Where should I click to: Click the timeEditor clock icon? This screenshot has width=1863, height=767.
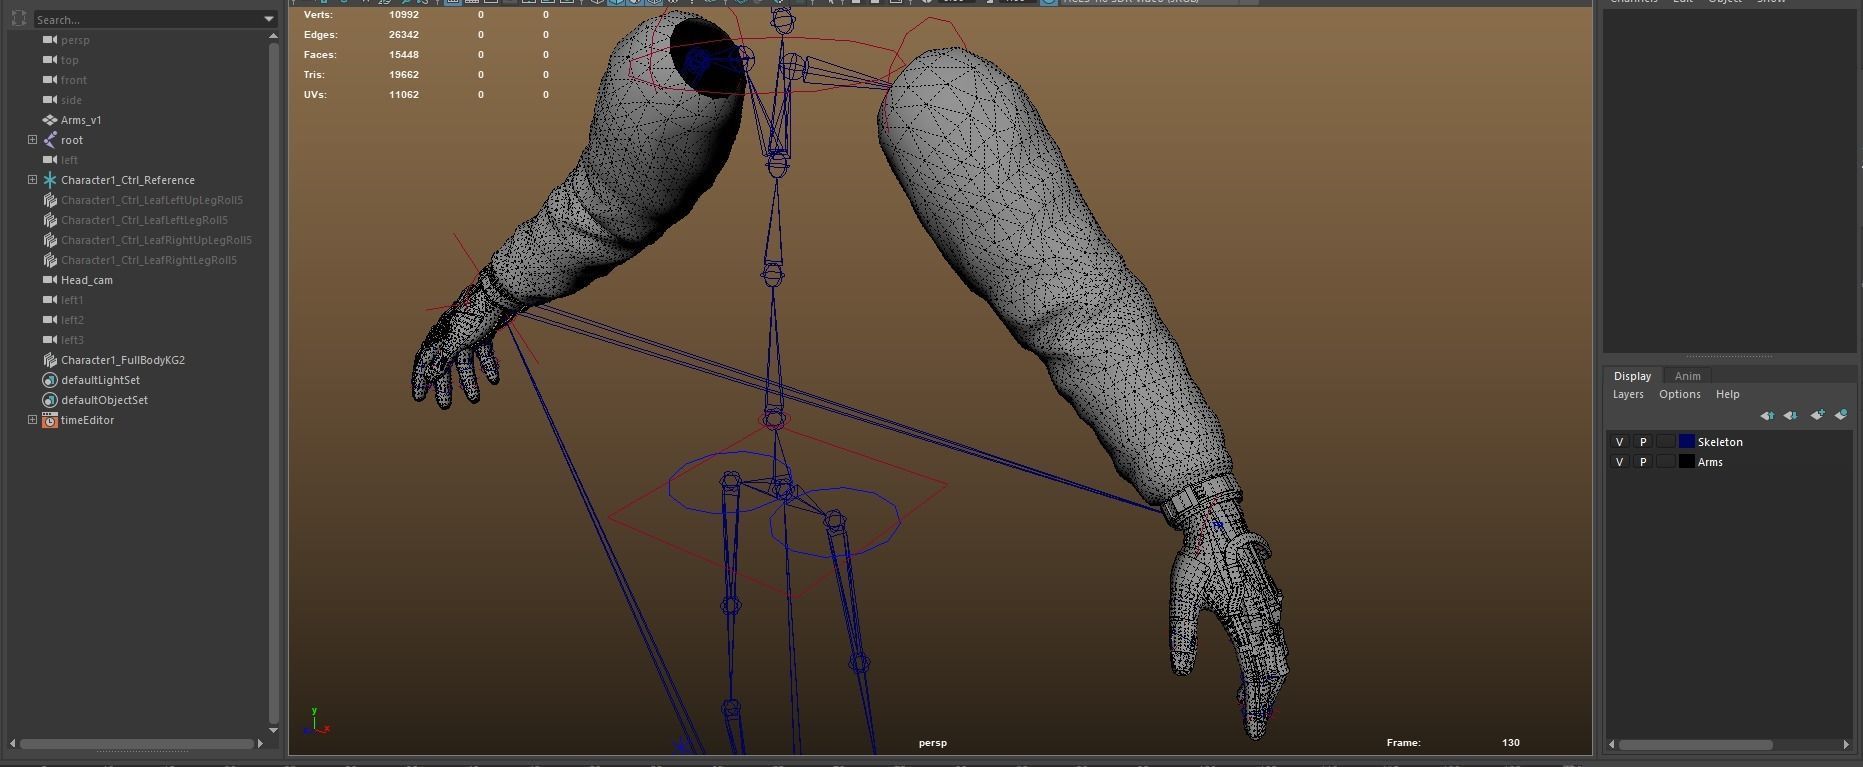pyautogui.click(x=50, y=420)
